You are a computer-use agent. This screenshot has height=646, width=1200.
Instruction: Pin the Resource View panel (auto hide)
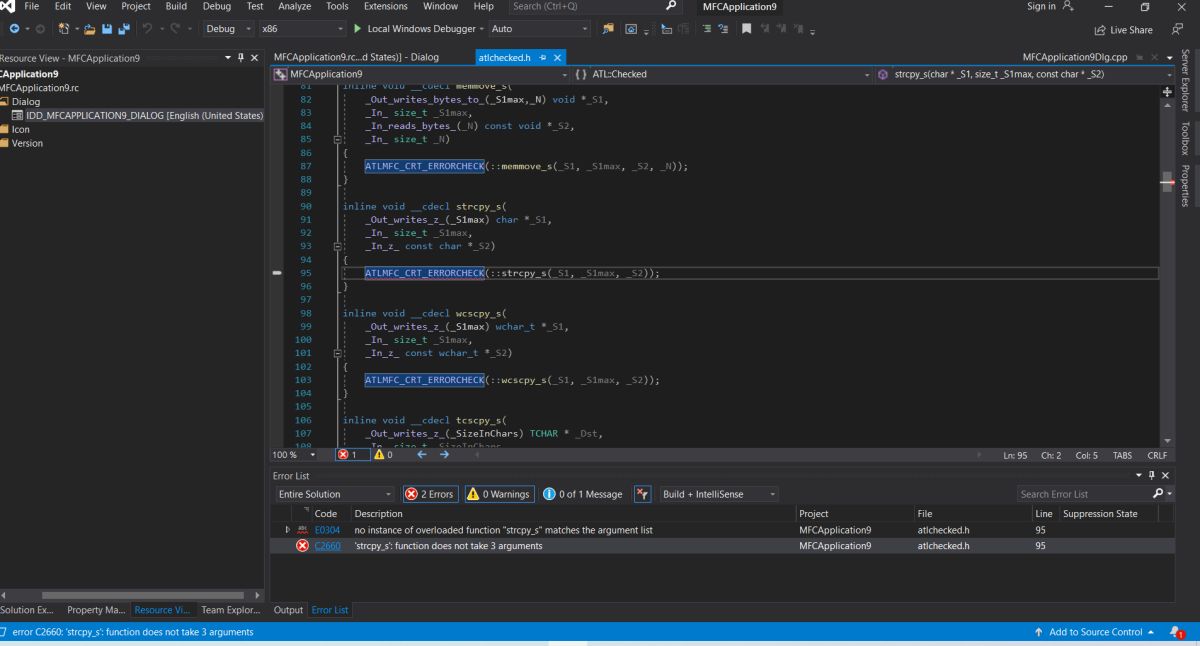(241, 58)
